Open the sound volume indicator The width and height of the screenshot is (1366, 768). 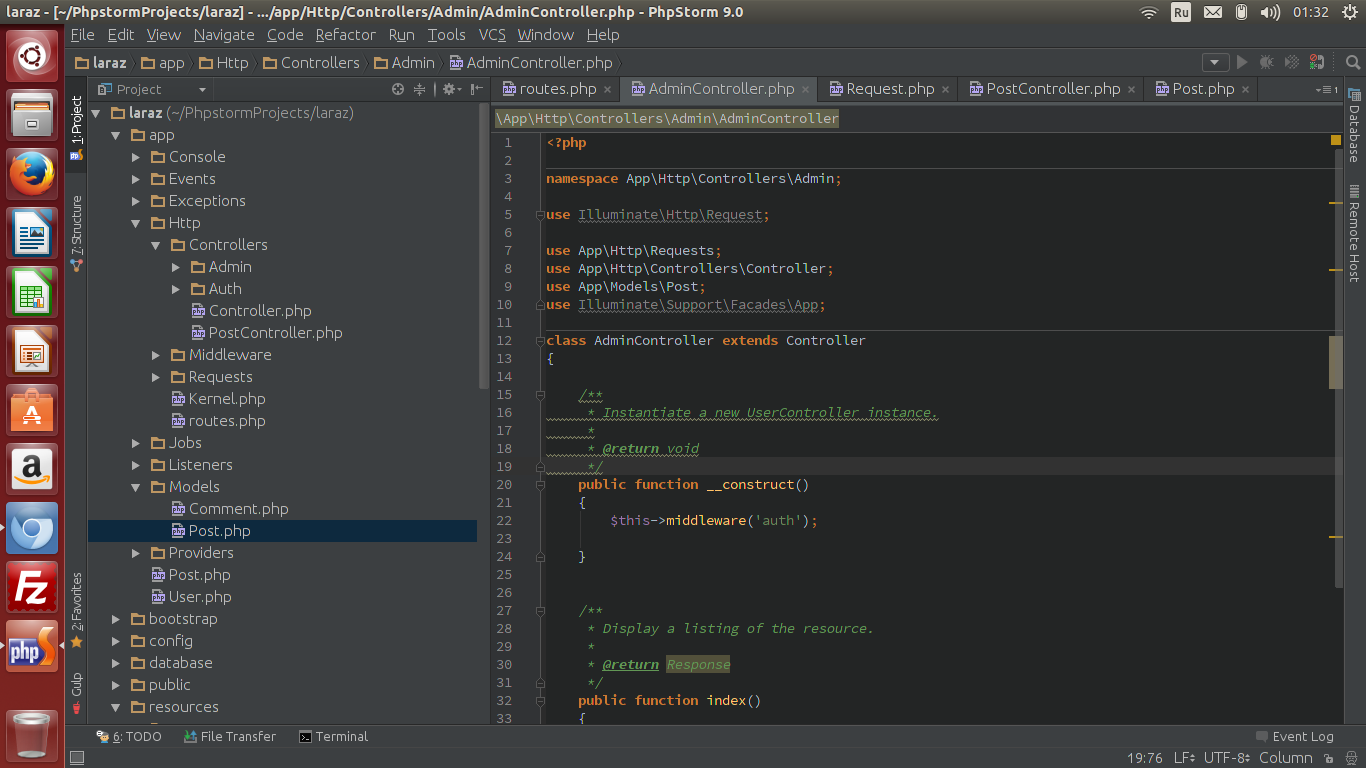1270,12
